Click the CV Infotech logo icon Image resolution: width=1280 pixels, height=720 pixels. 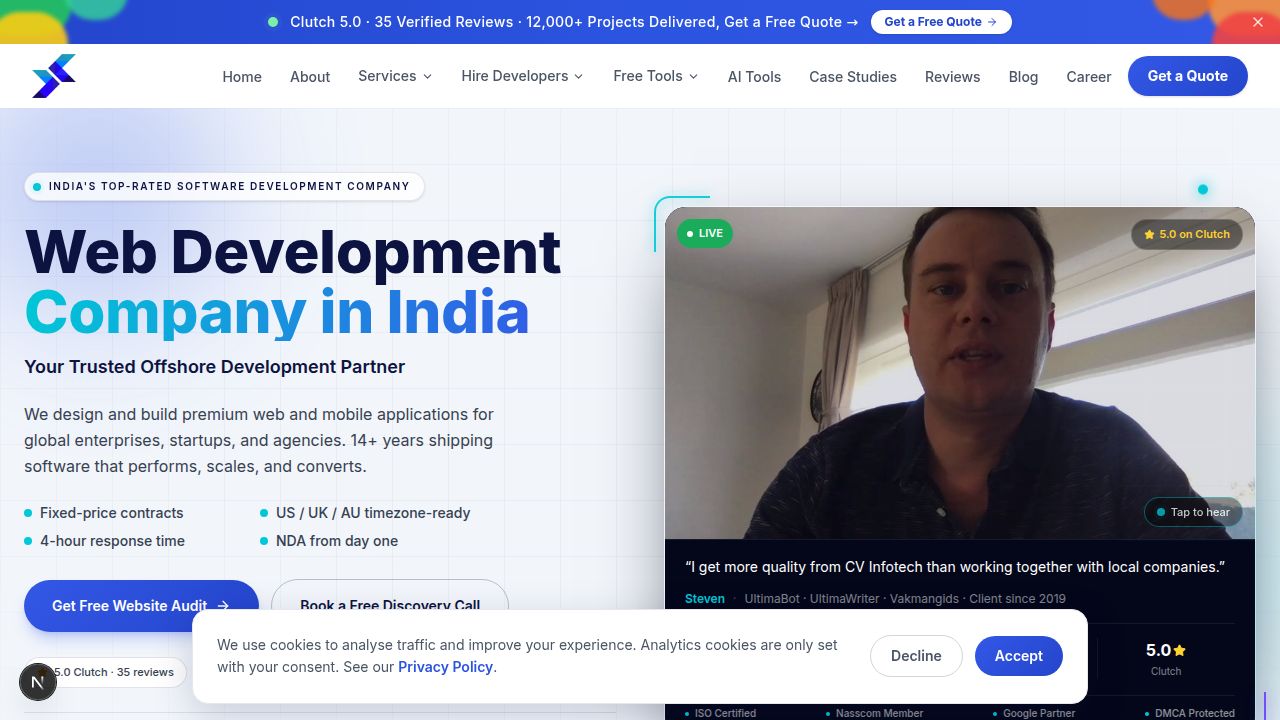click(x=54, y=76)
